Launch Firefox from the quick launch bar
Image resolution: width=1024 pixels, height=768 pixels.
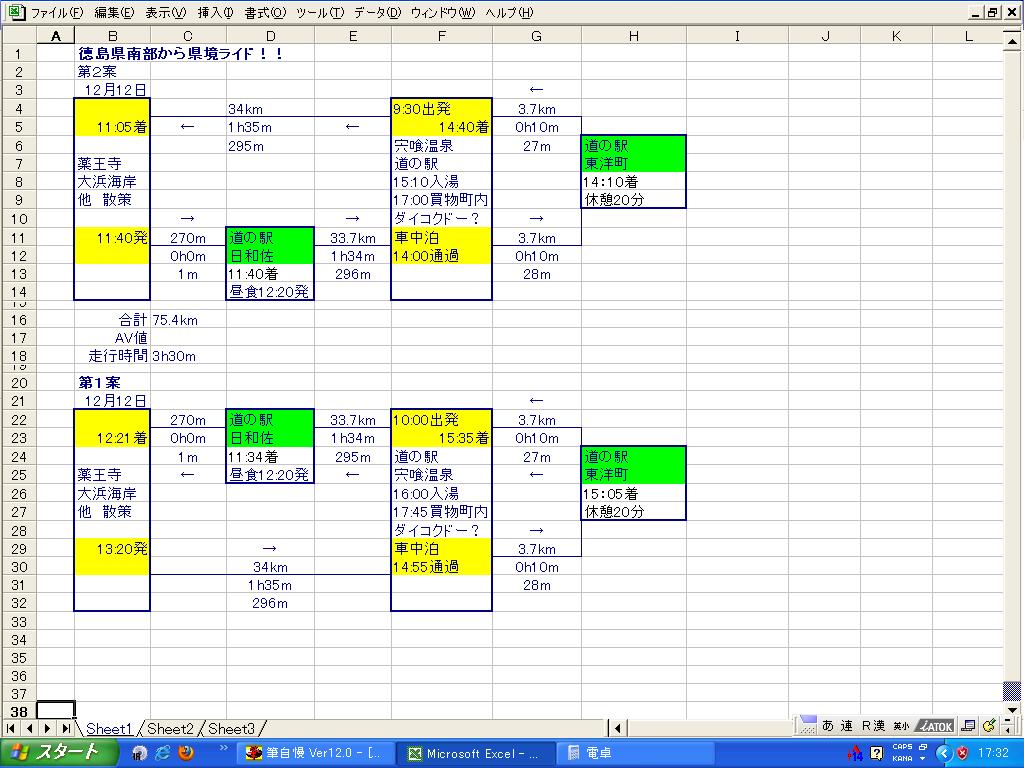pyautogui.click(x=185, y=753)
